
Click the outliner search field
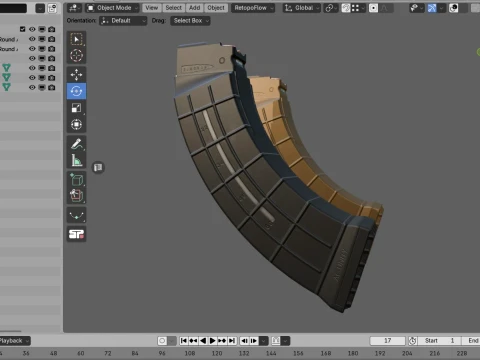point(13,8)
